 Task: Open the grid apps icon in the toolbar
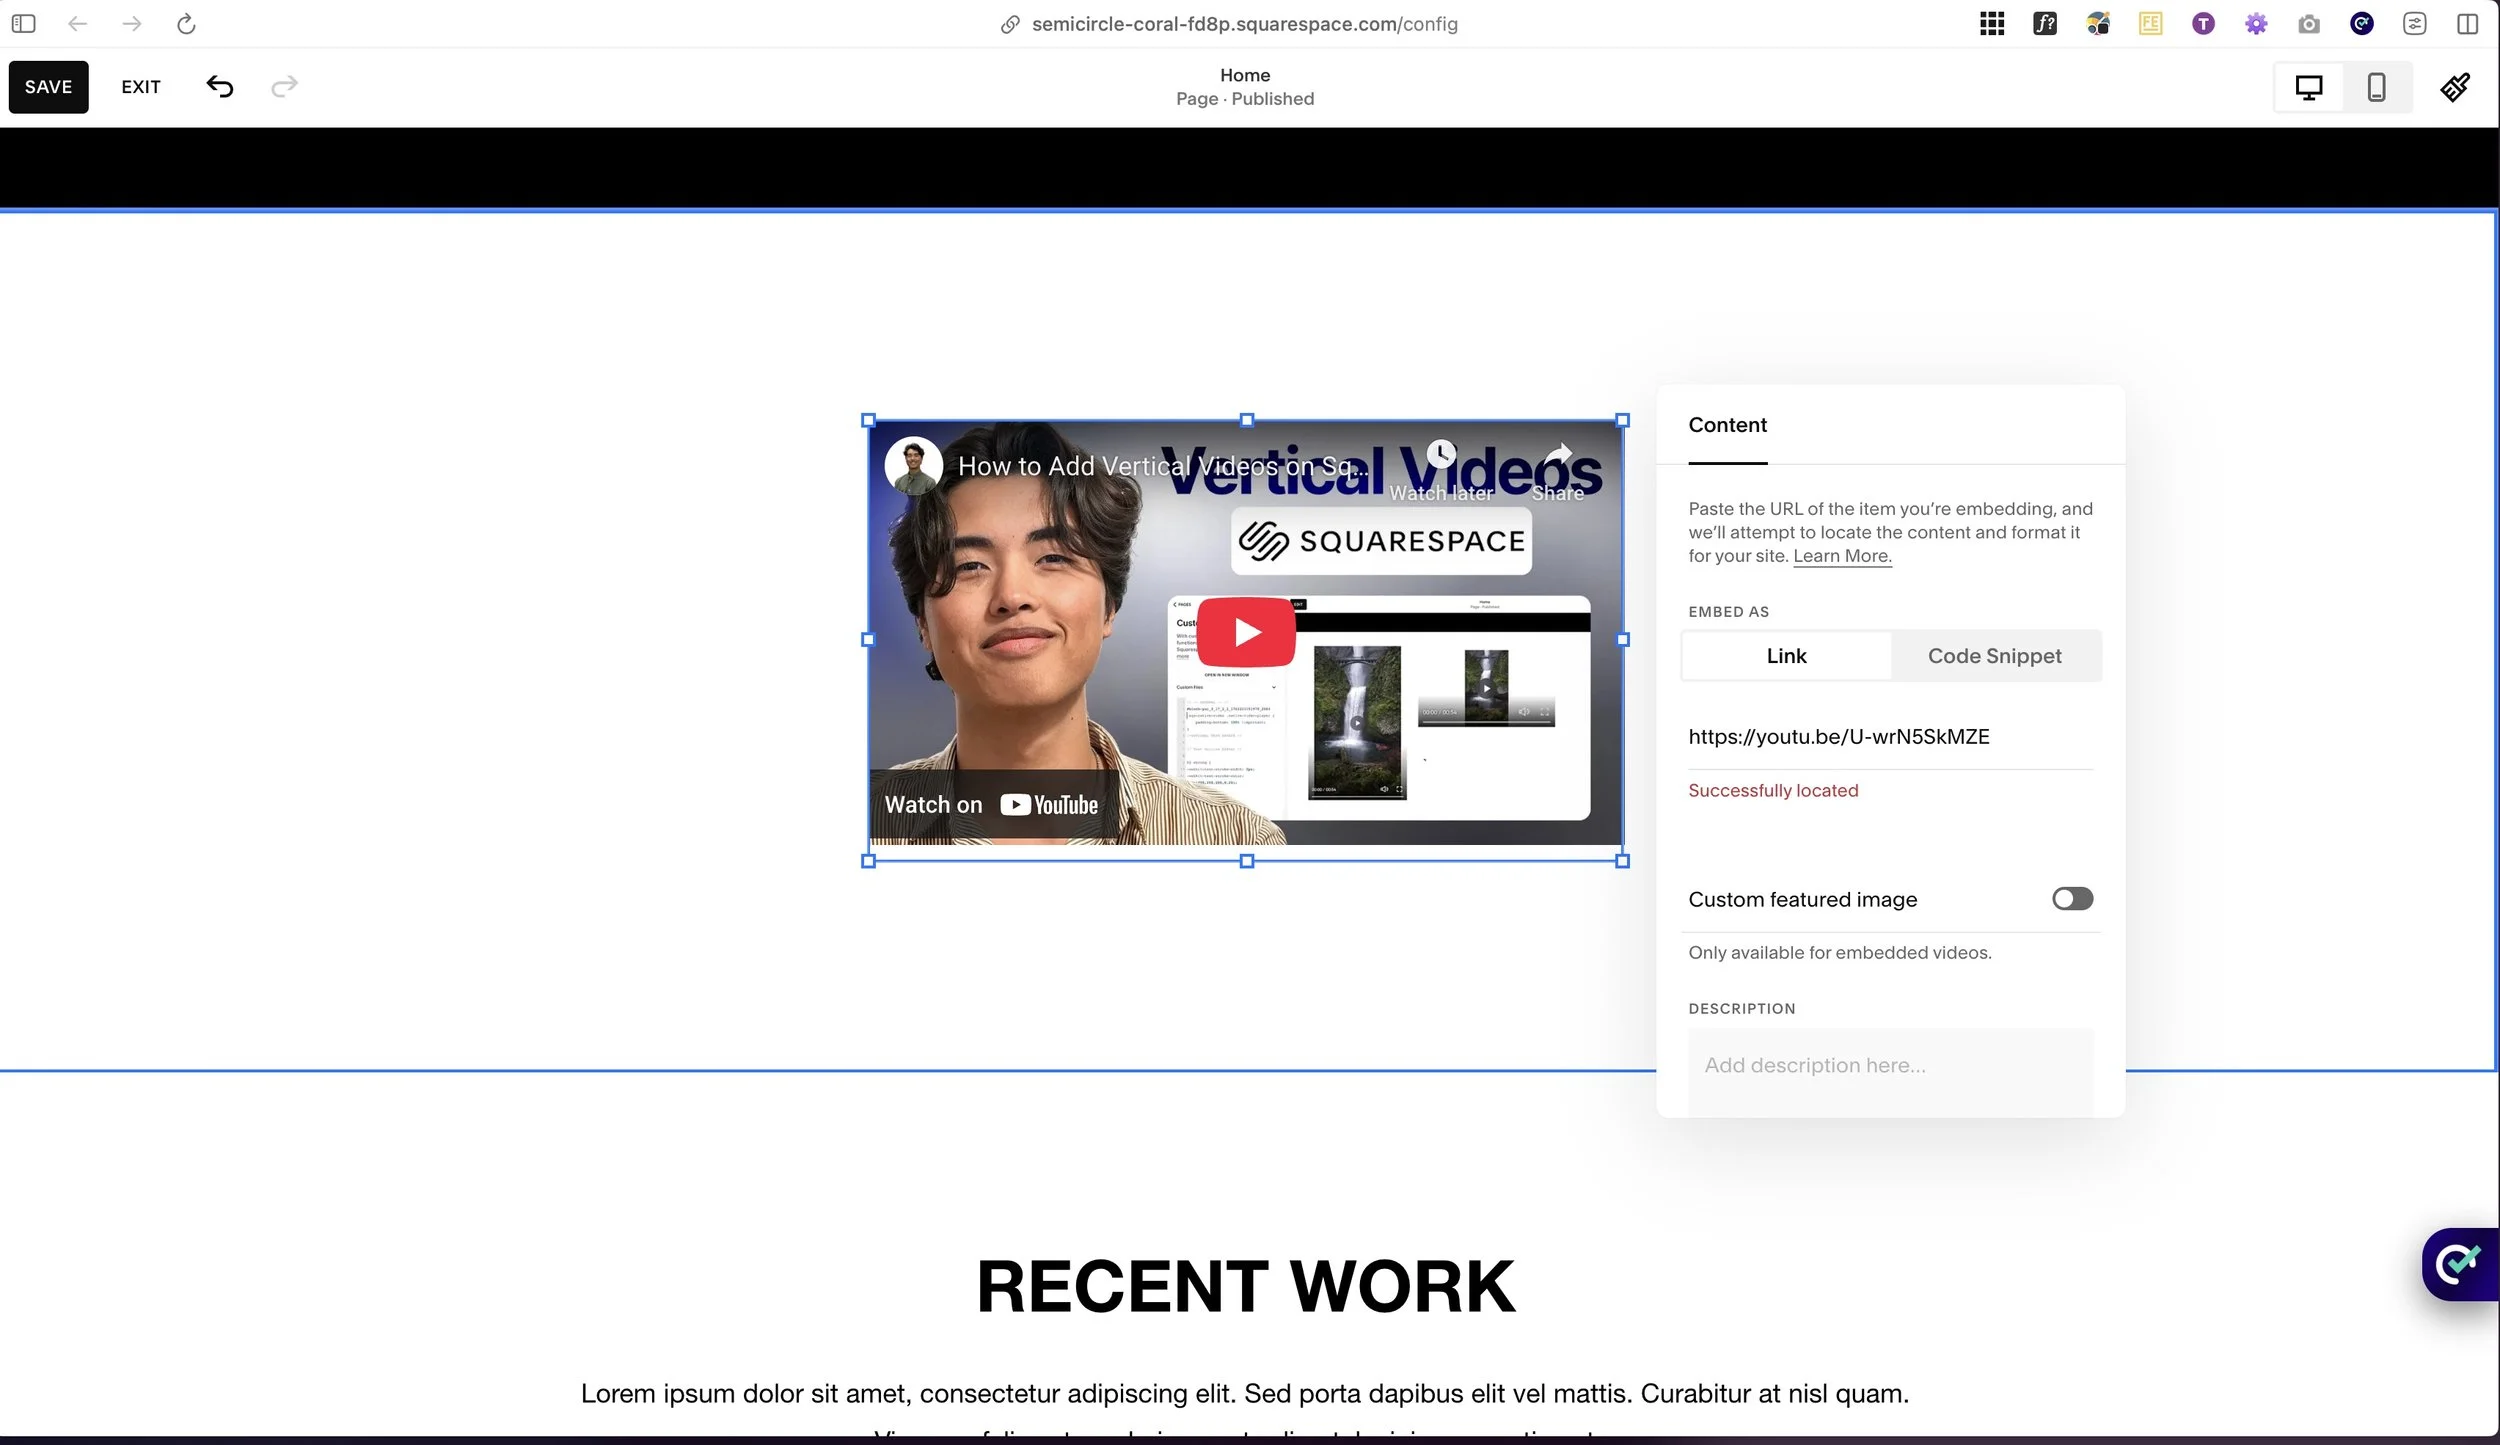1991,23
